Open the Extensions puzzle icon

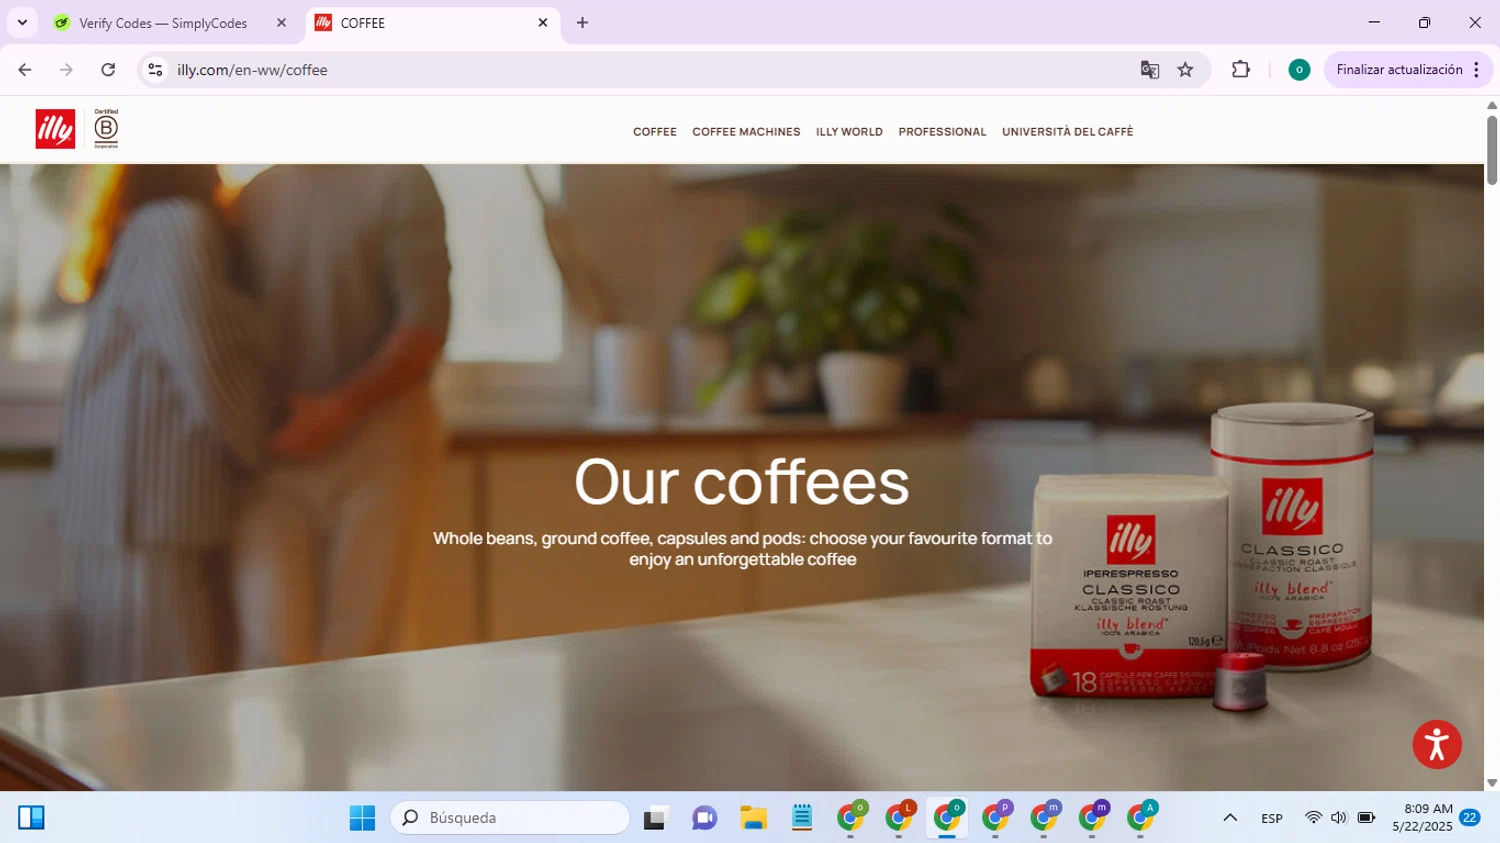[1241, 70]
